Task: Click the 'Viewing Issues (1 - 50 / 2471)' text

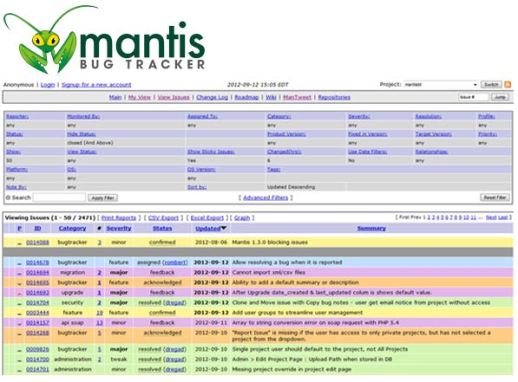Action: pyautogui.click(x=50, y=218)
